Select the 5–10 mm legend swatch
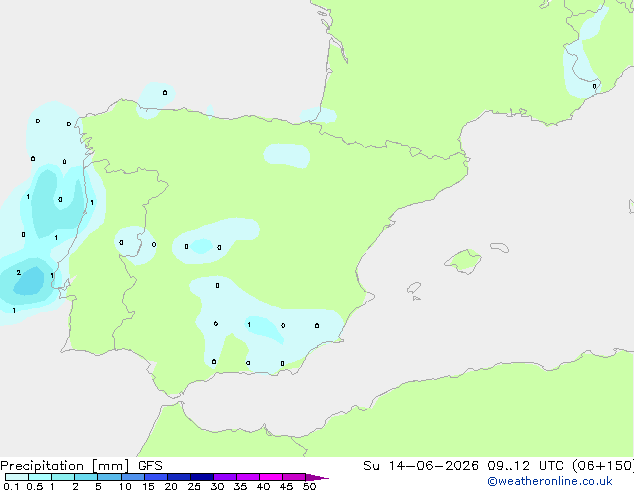The width and height of the screenshot is (634, 490). (x=110, y=477)
